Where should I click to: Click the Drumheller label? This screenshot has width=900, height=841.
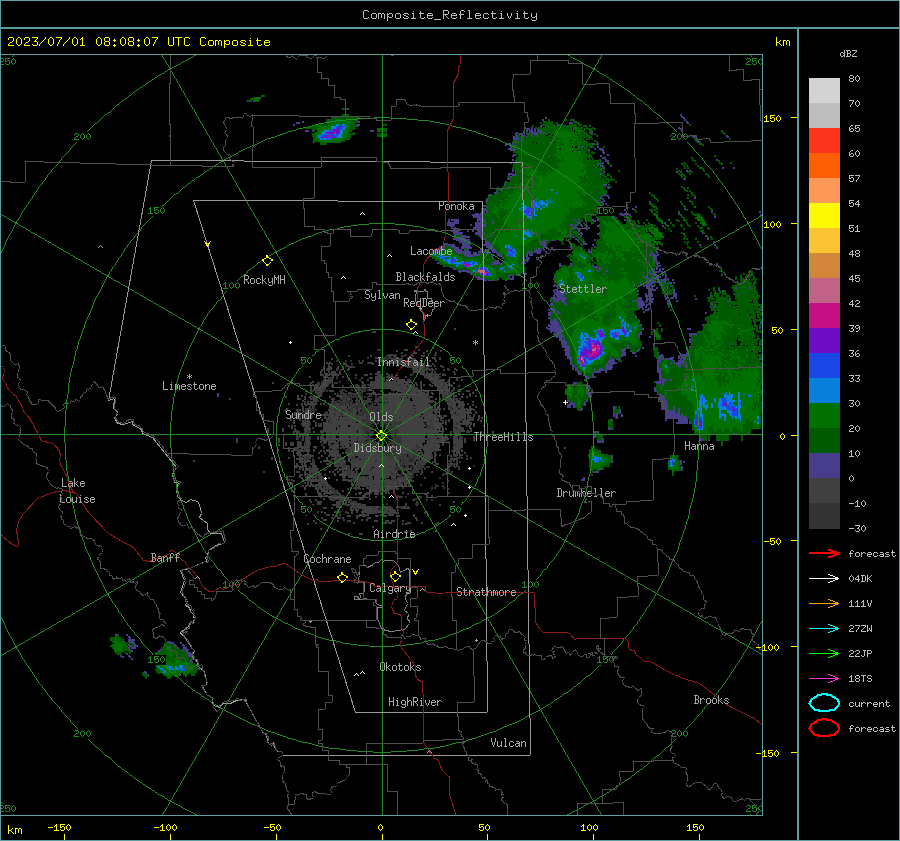click(x=586, y=493)
